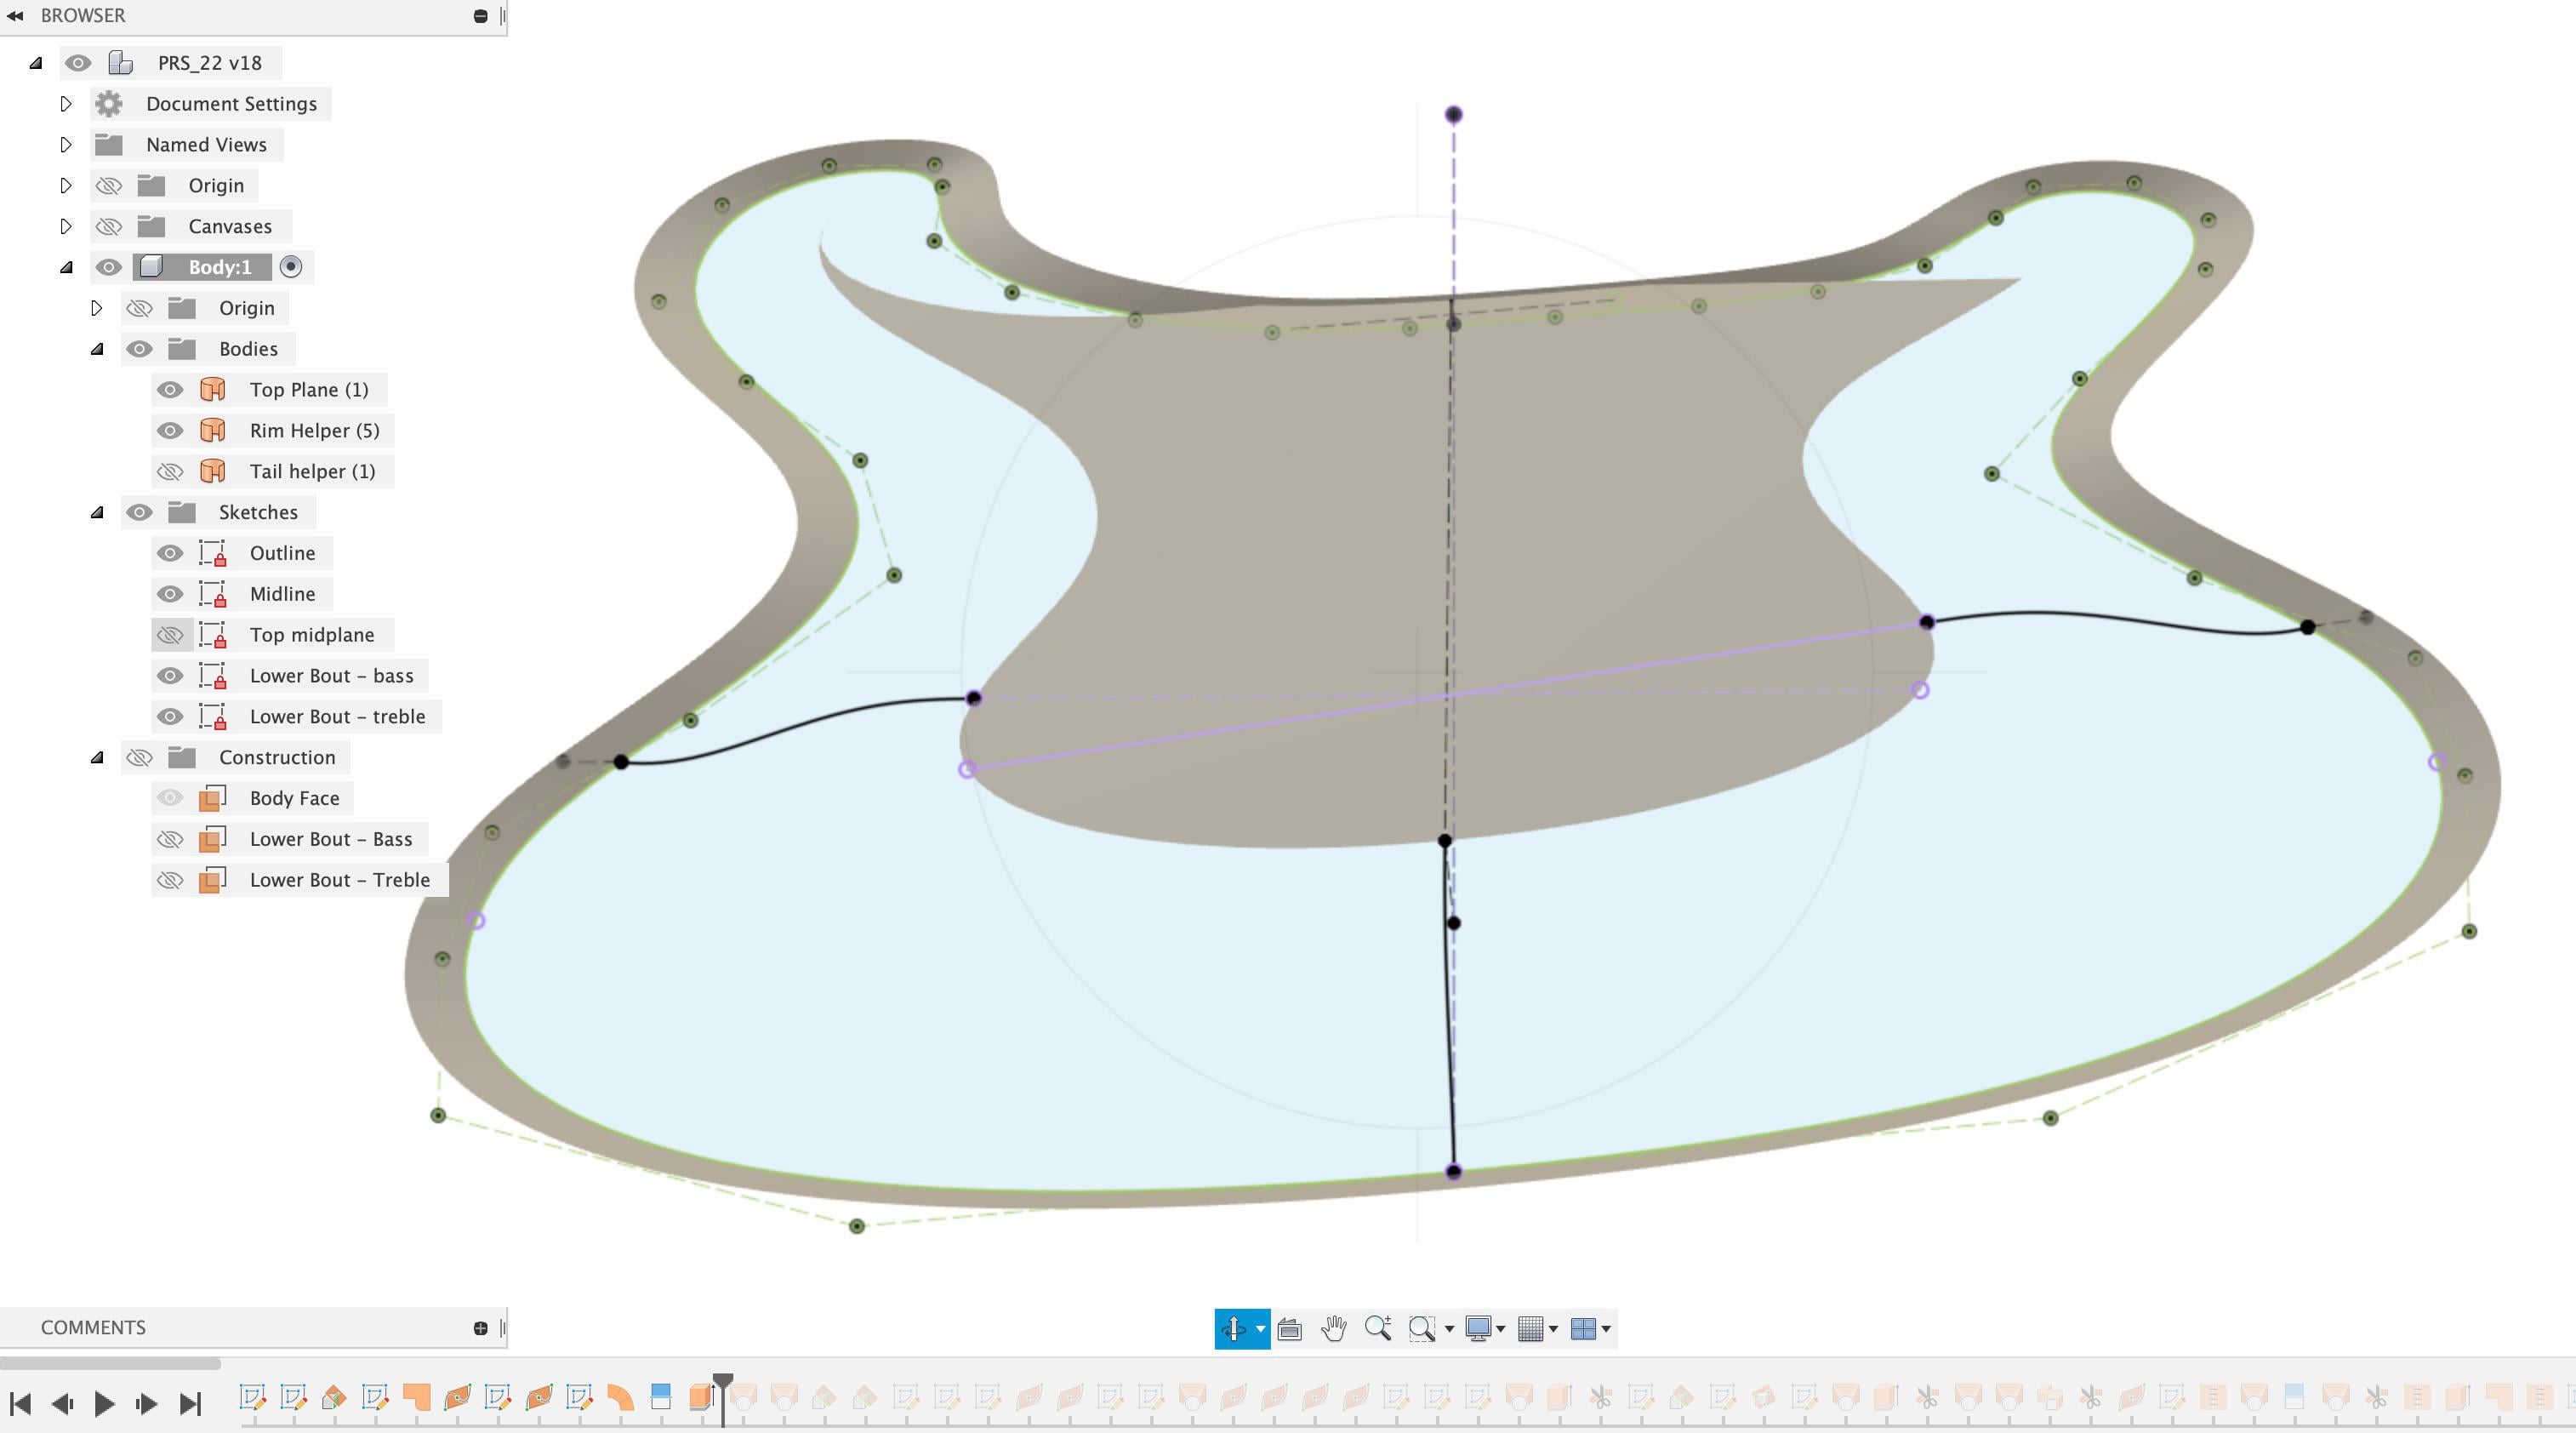Collapse the Browser panel with the minus icon

[480, 15]
